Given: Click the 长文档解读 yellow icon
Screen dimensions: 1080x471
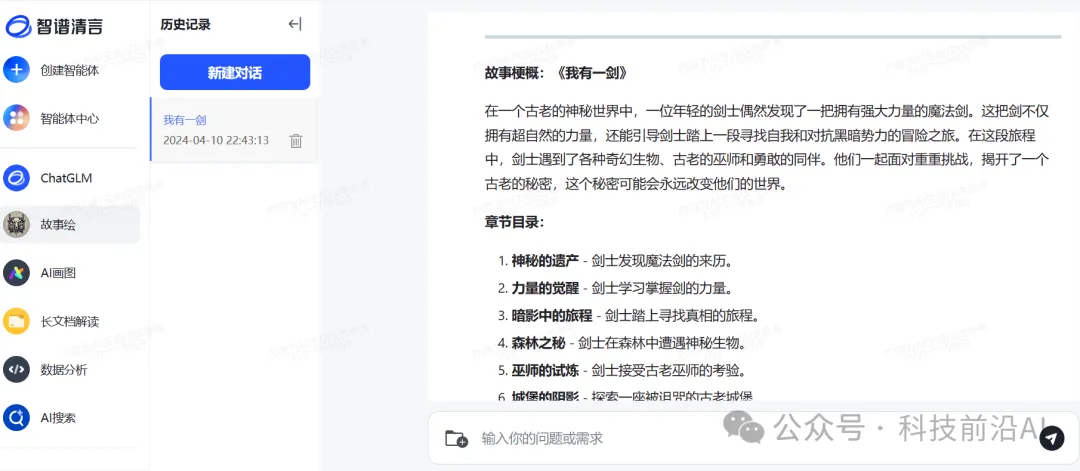Looking at the screenshot, I should (x=17, y=321).
